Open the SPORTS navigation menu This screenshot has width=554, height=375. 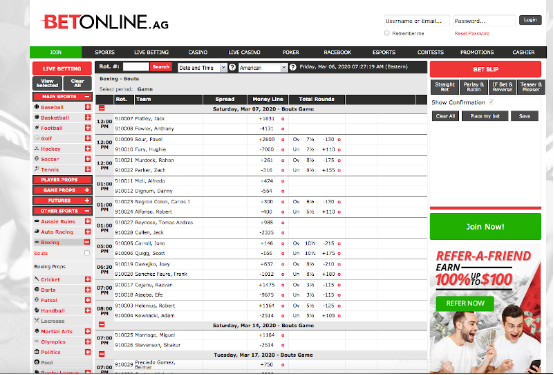[105, 52]
